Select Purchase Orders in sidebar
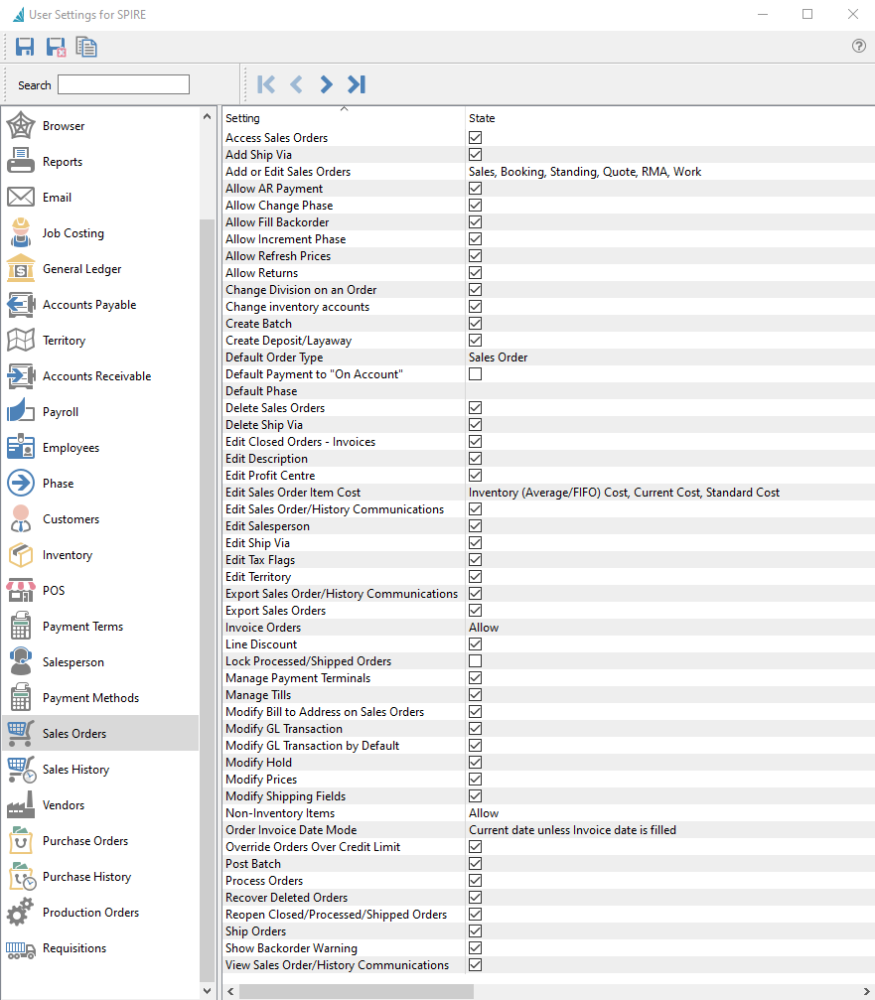The height and width of the screenshot is (1000, 875). [x=100, y=841]
